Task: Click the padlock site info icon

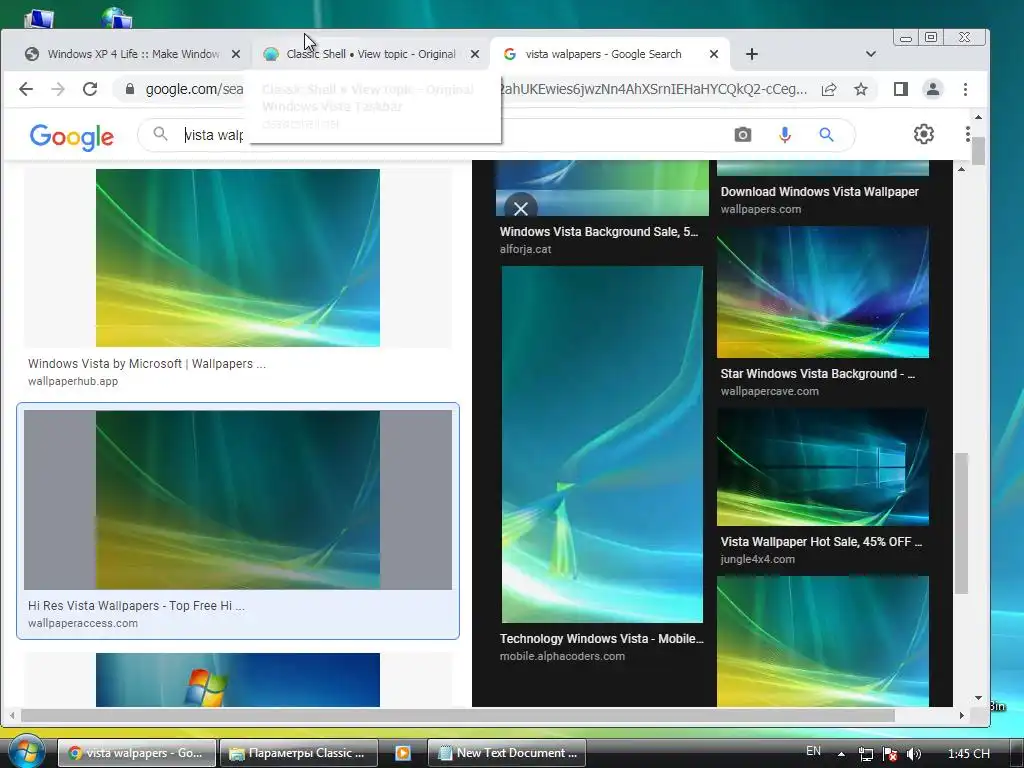Action: (x=129, y=89)
